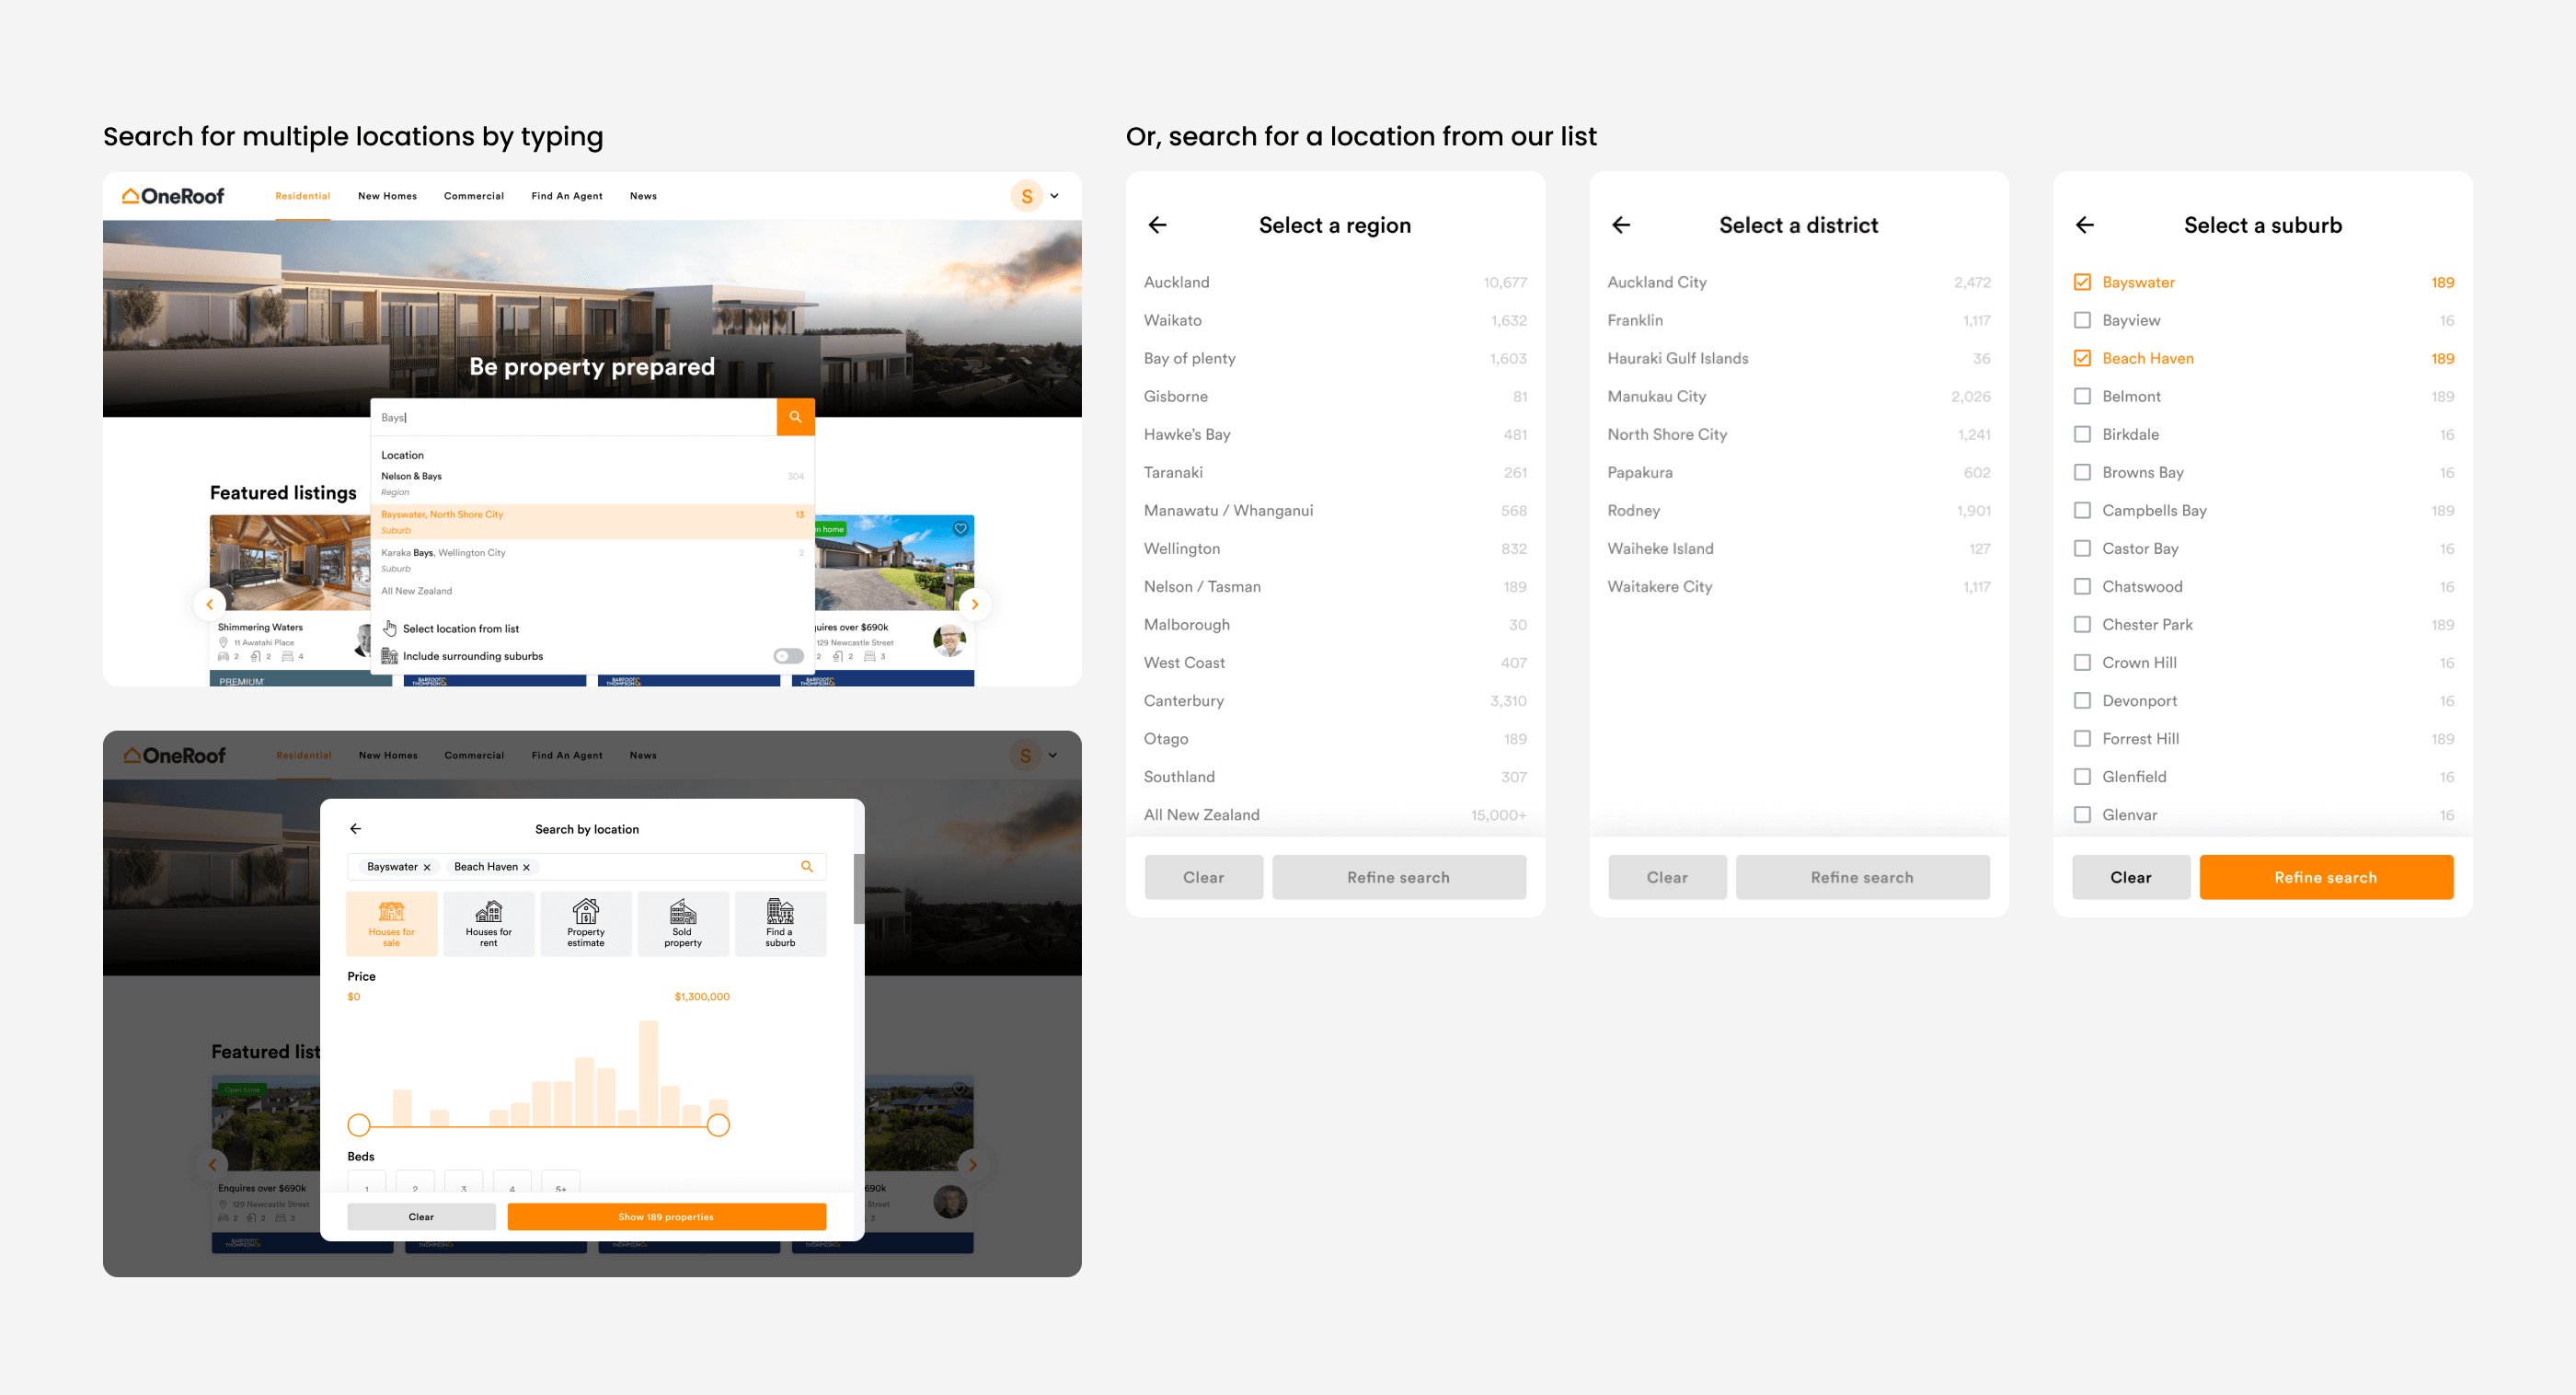
Task: Check the Browns Bay suburb checkbox
Action: click(2082, 472)
